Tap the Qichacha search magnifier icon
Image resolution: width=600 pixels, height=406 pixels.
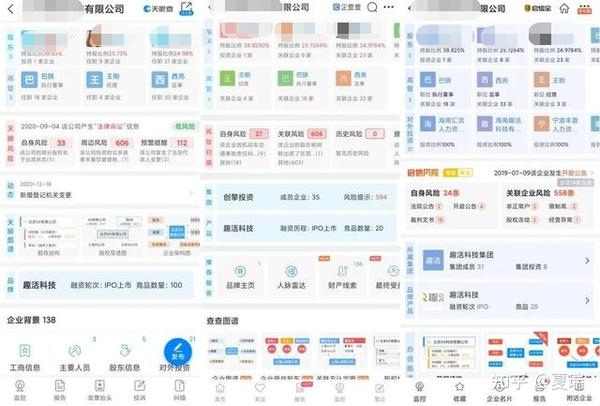[x=372, y=7]
